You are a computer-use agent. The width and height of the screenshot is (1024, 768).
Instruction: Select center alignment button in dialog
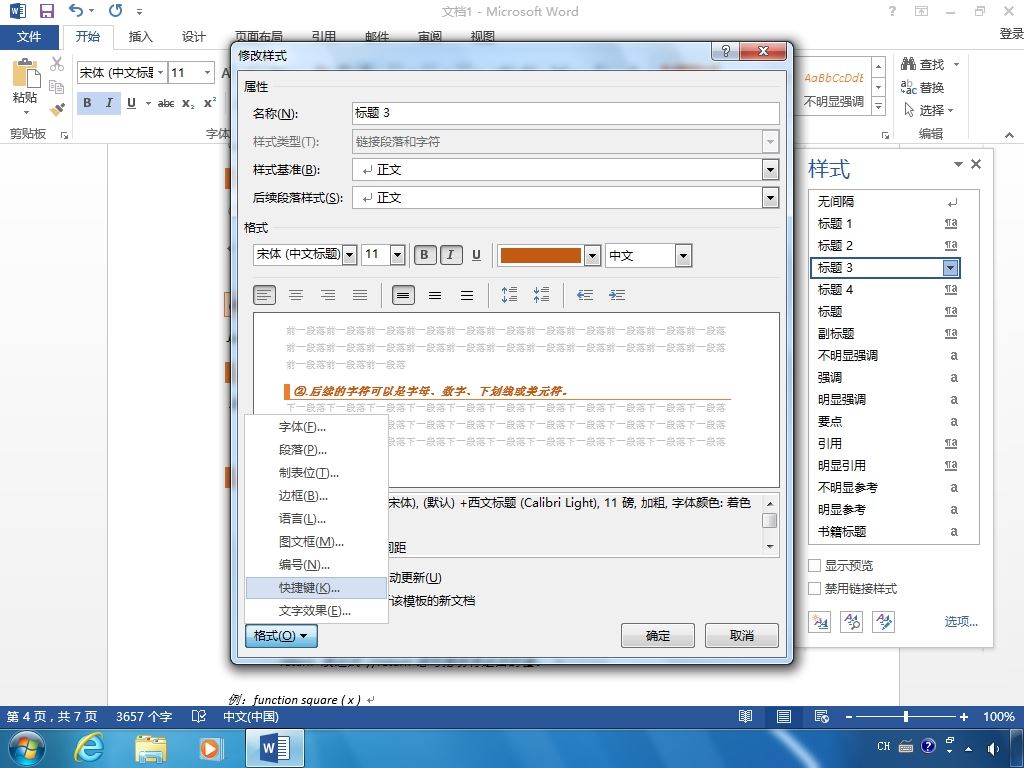tap(296, 295)
